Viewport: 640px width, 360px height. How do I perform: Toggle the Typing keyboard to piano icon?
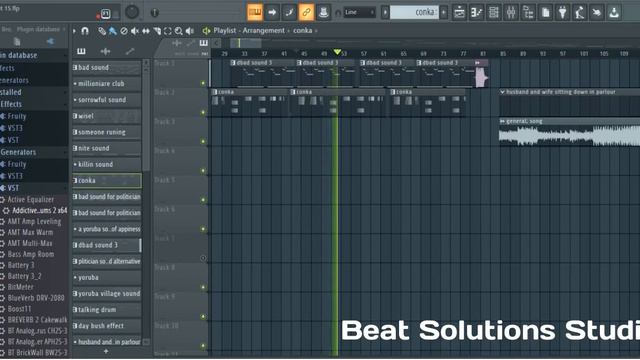pos(255,12)
